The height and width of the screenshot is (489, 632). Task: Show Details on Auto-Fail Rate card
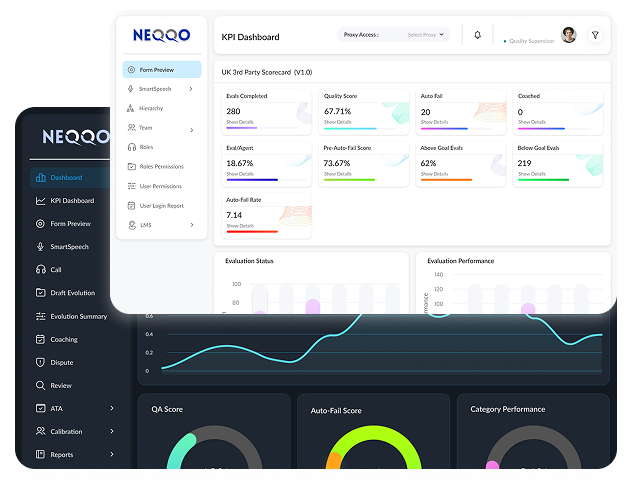pyautogui.click(x=240, y=226)
